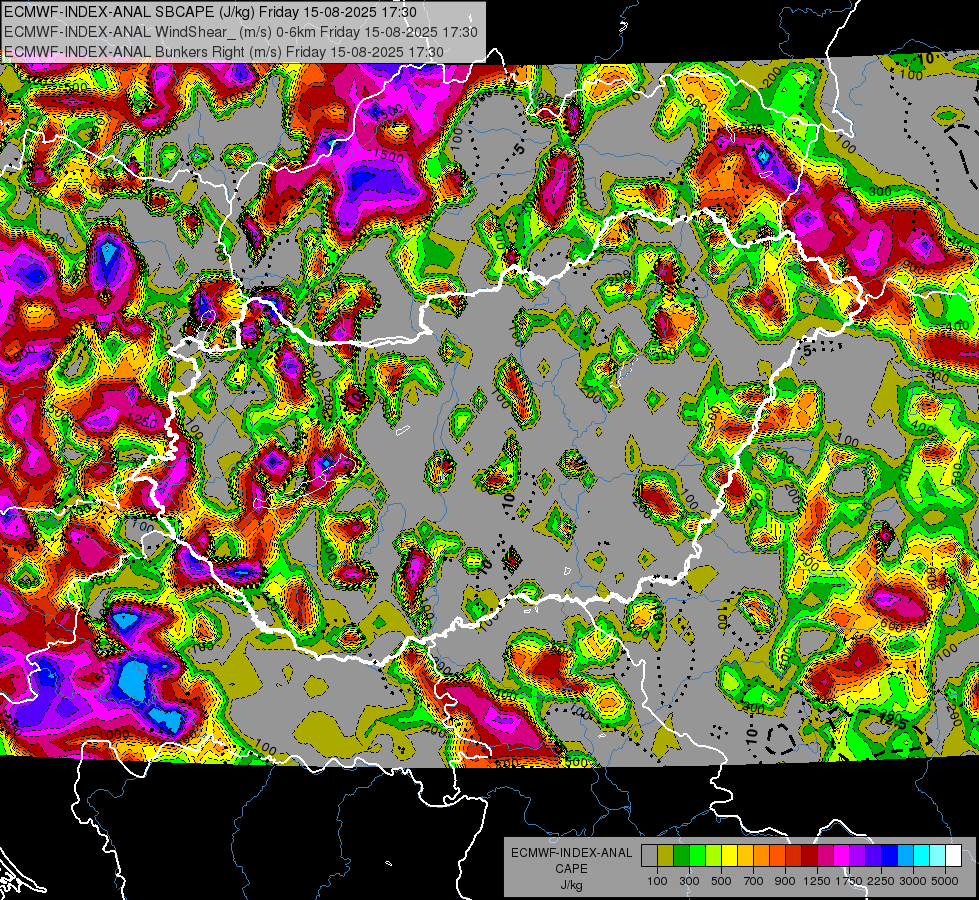Select the gray legend swatch

point(649,856)
